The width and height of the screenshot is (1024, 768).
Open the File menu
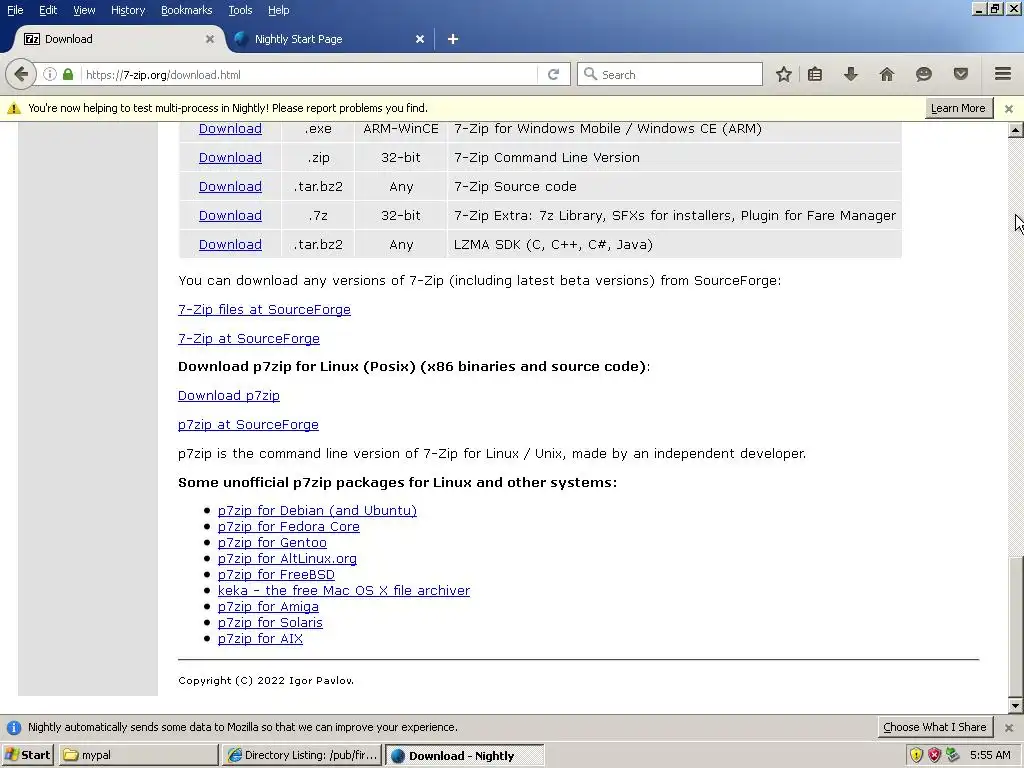pos(15,10)
